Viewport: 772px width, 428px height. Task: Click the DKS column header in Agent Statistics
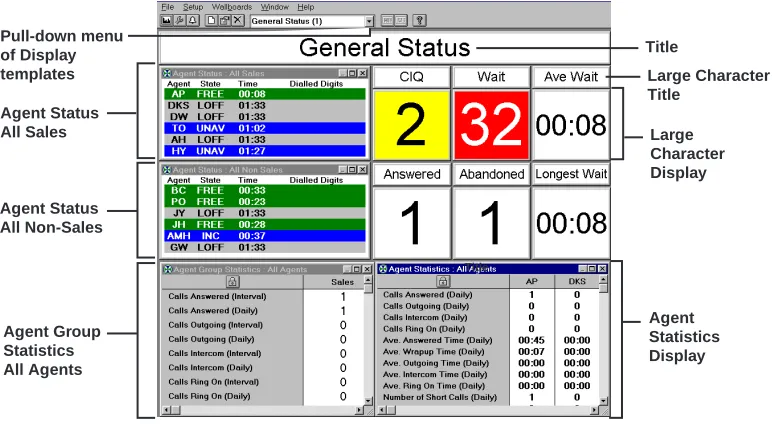click(577, 281)
